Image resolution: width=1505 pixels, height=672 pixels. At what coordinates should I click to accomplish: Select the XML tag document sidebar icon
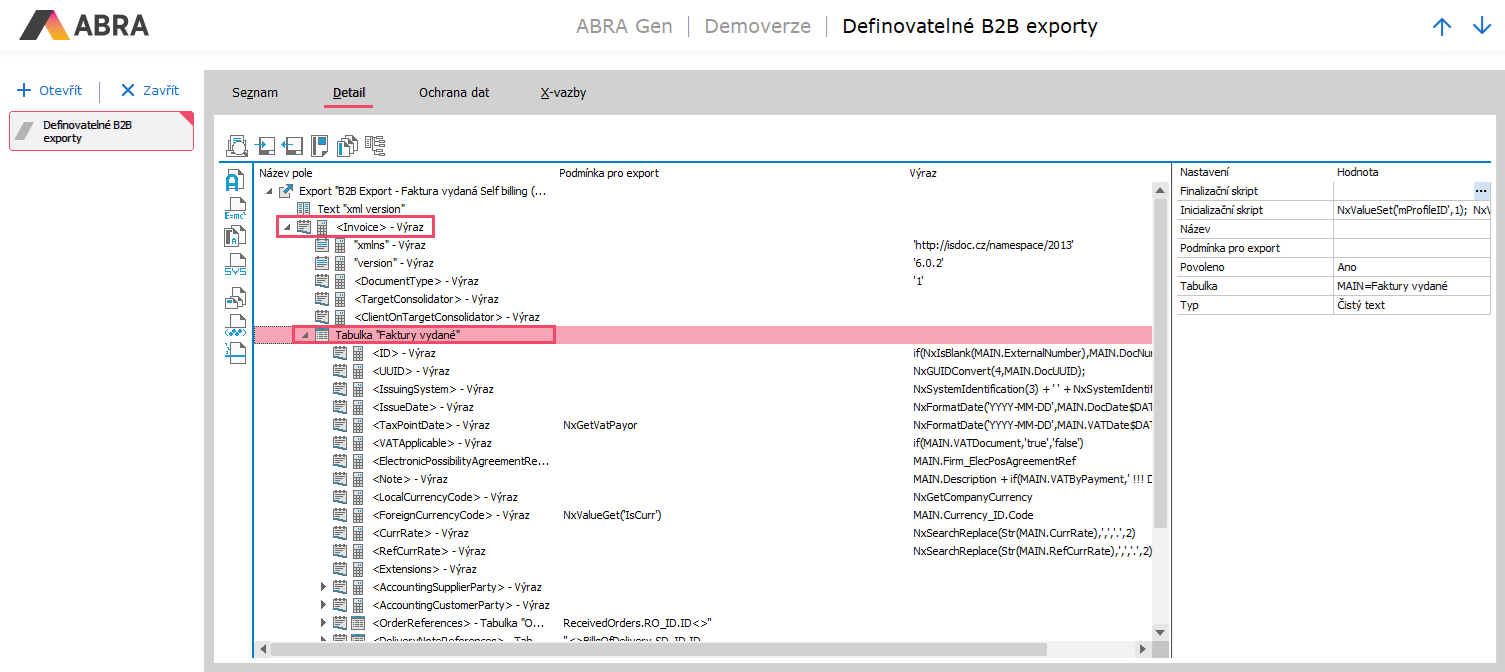[234, 325]
